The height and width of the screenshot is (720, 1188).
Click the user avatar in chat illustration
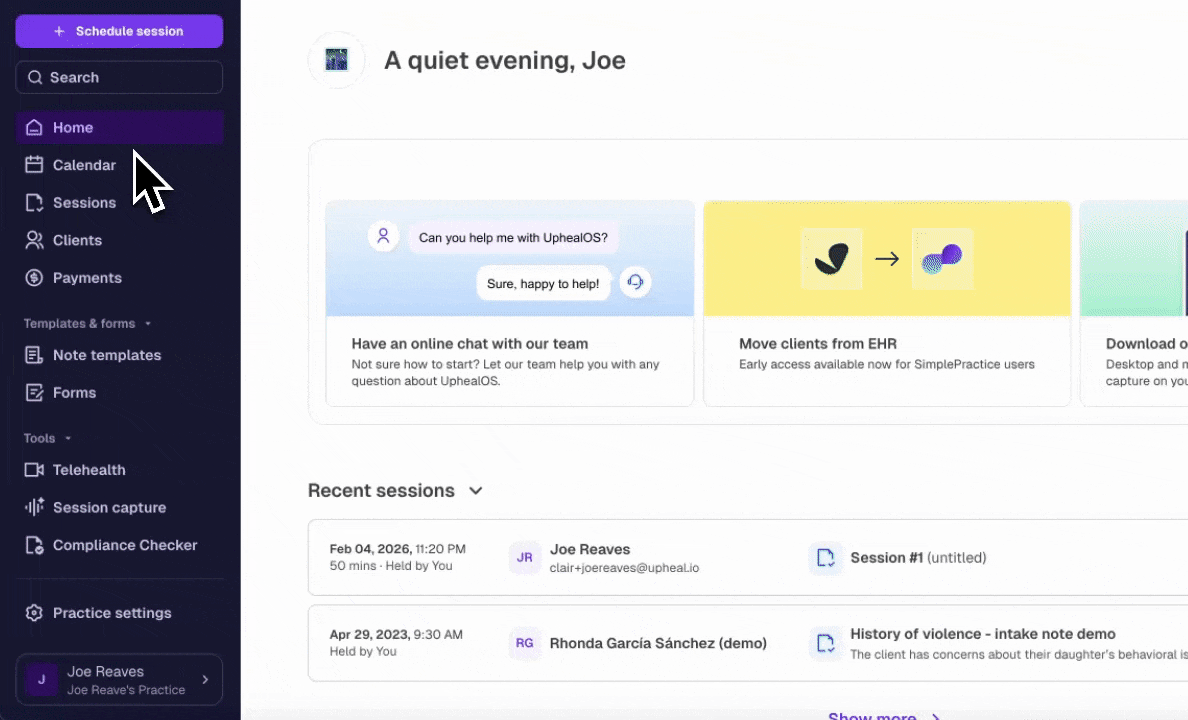coord(383,236)
